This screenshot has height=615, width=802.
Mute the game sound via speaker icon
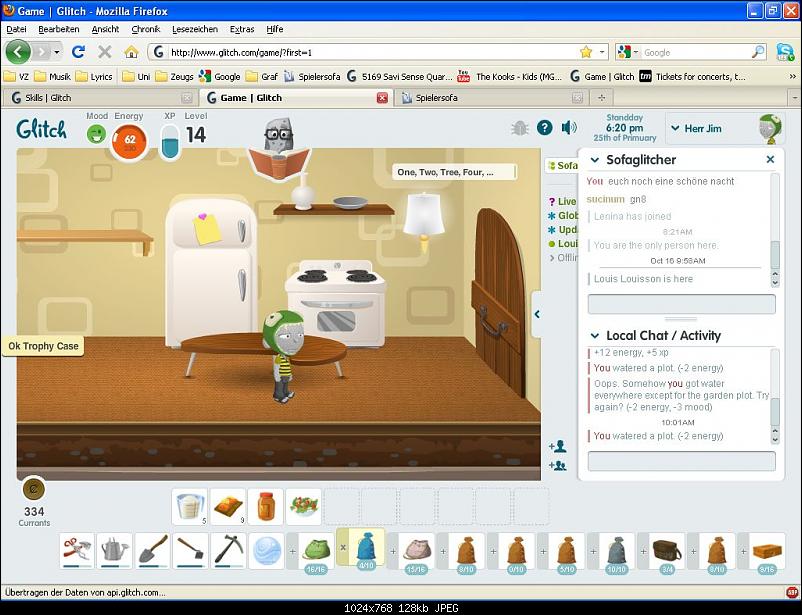click(569, 127)
